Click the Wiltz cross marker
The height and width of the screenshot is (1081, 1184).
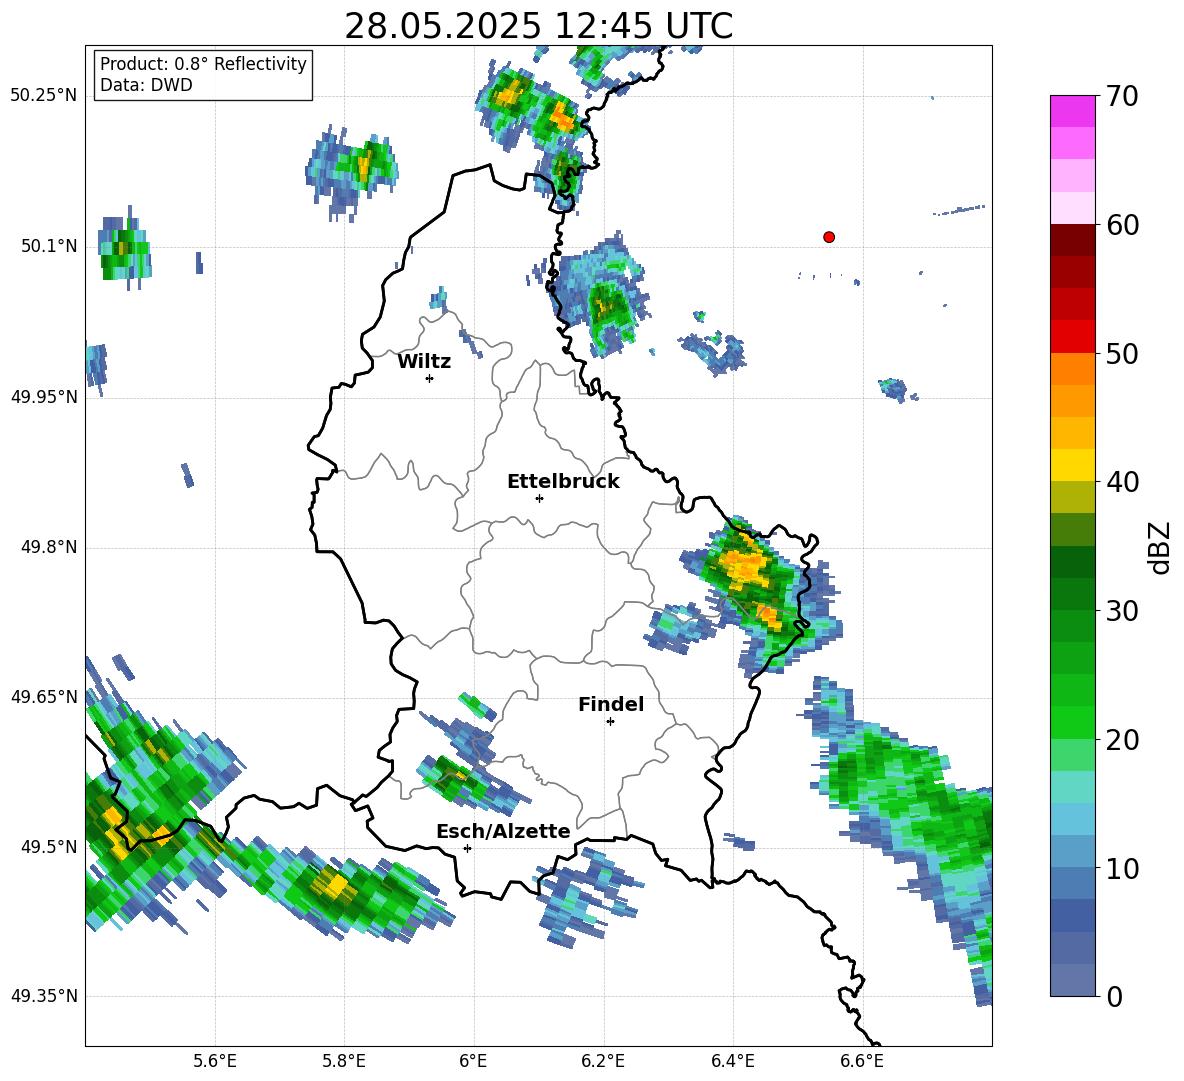[430, 378]
